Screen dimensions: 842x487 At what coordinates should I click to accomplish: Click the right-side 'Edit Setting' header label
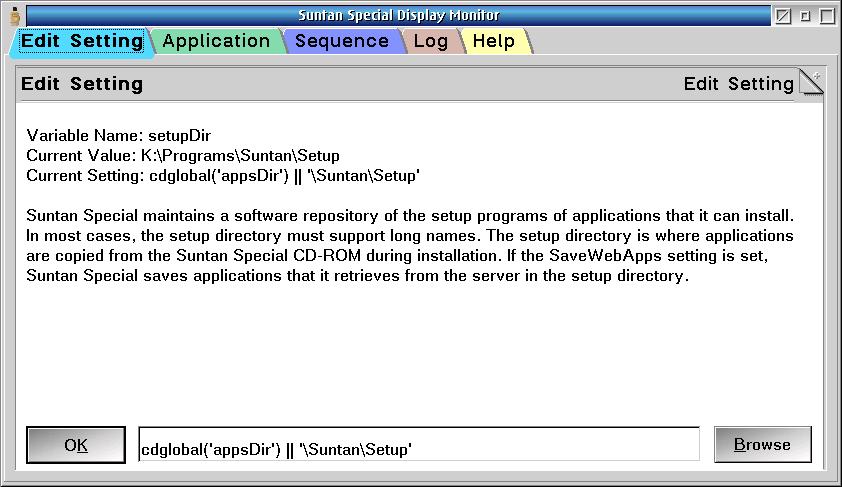[738, 84]
